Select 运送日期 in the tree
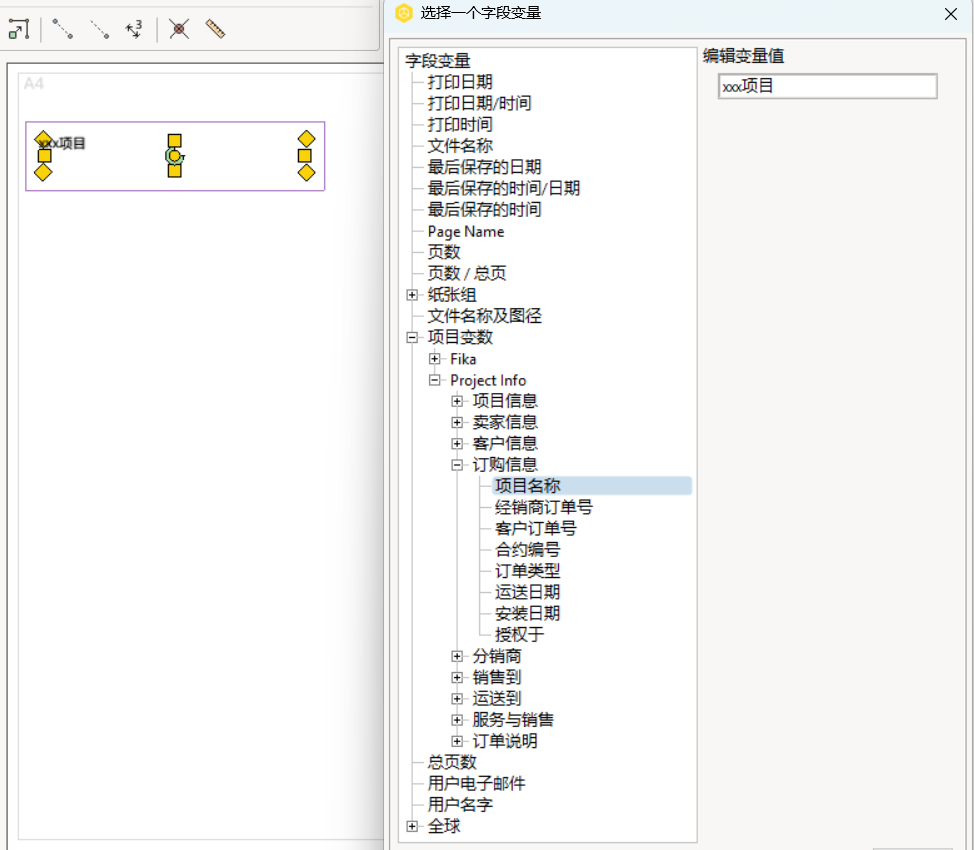The height and width of the screenshot is (850, 974). (527, 592)
